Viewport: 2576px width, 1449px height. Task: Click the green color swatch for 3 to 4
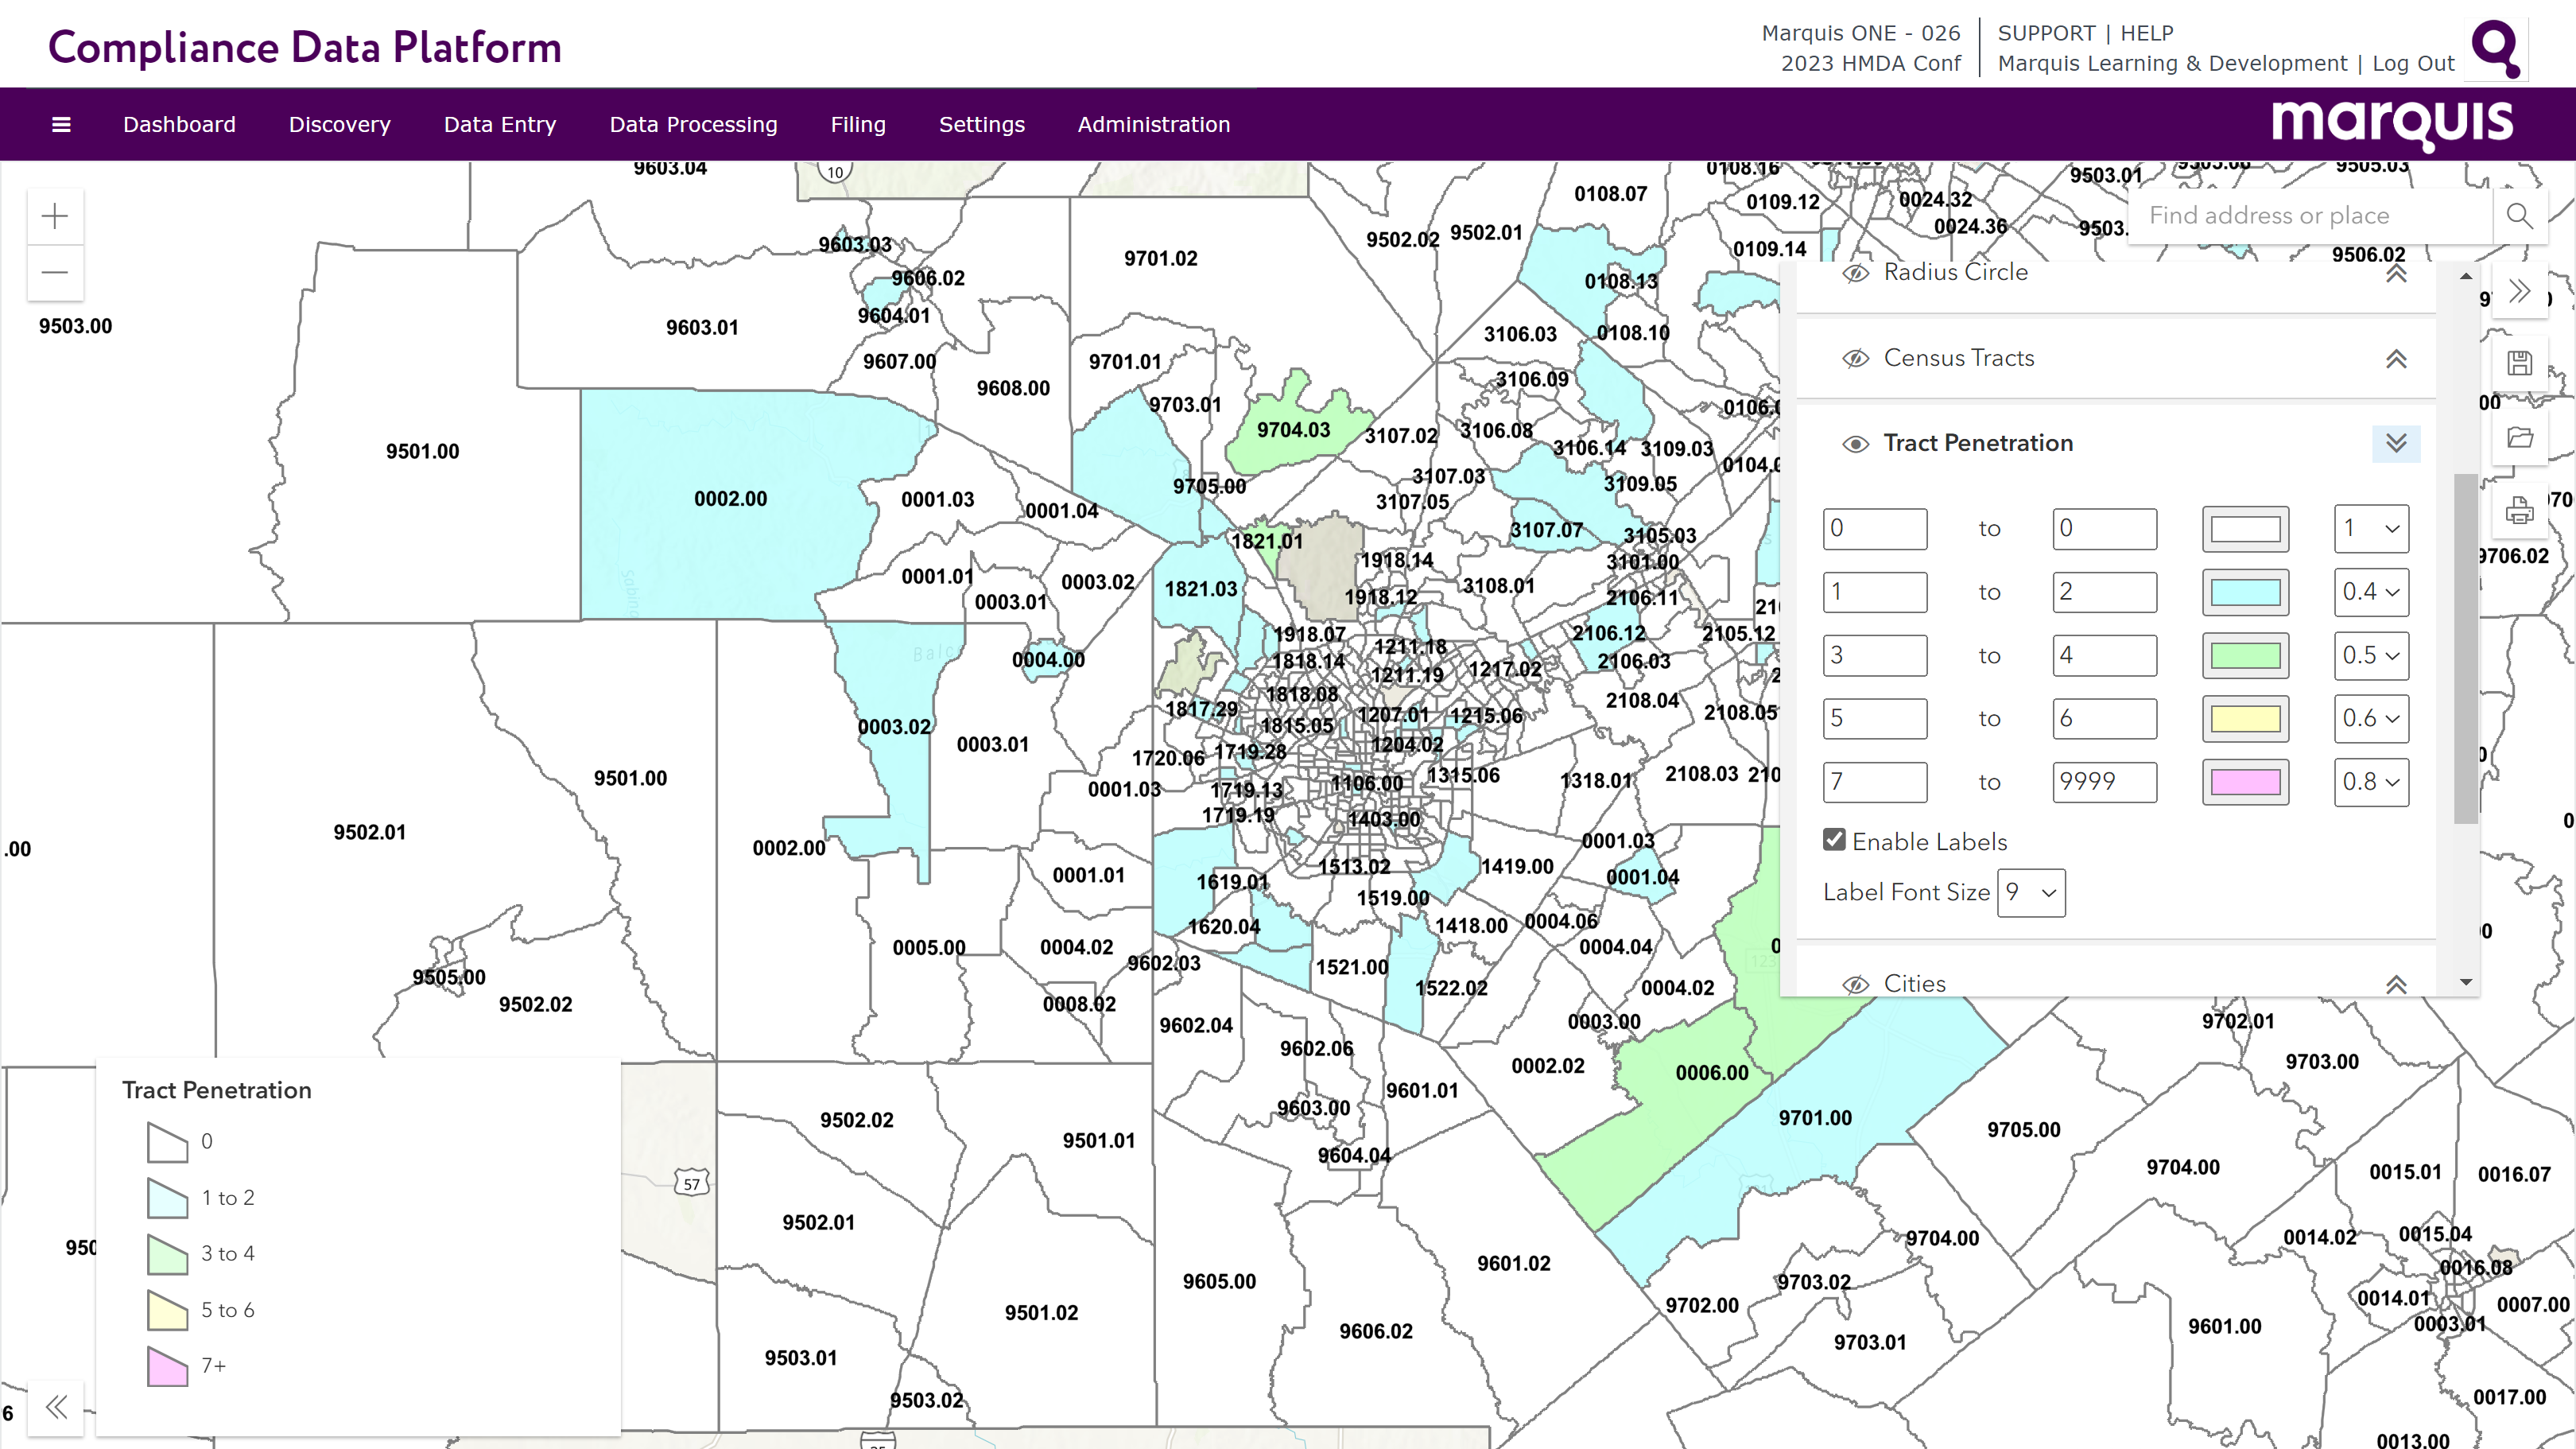(x=2245, y=656)
